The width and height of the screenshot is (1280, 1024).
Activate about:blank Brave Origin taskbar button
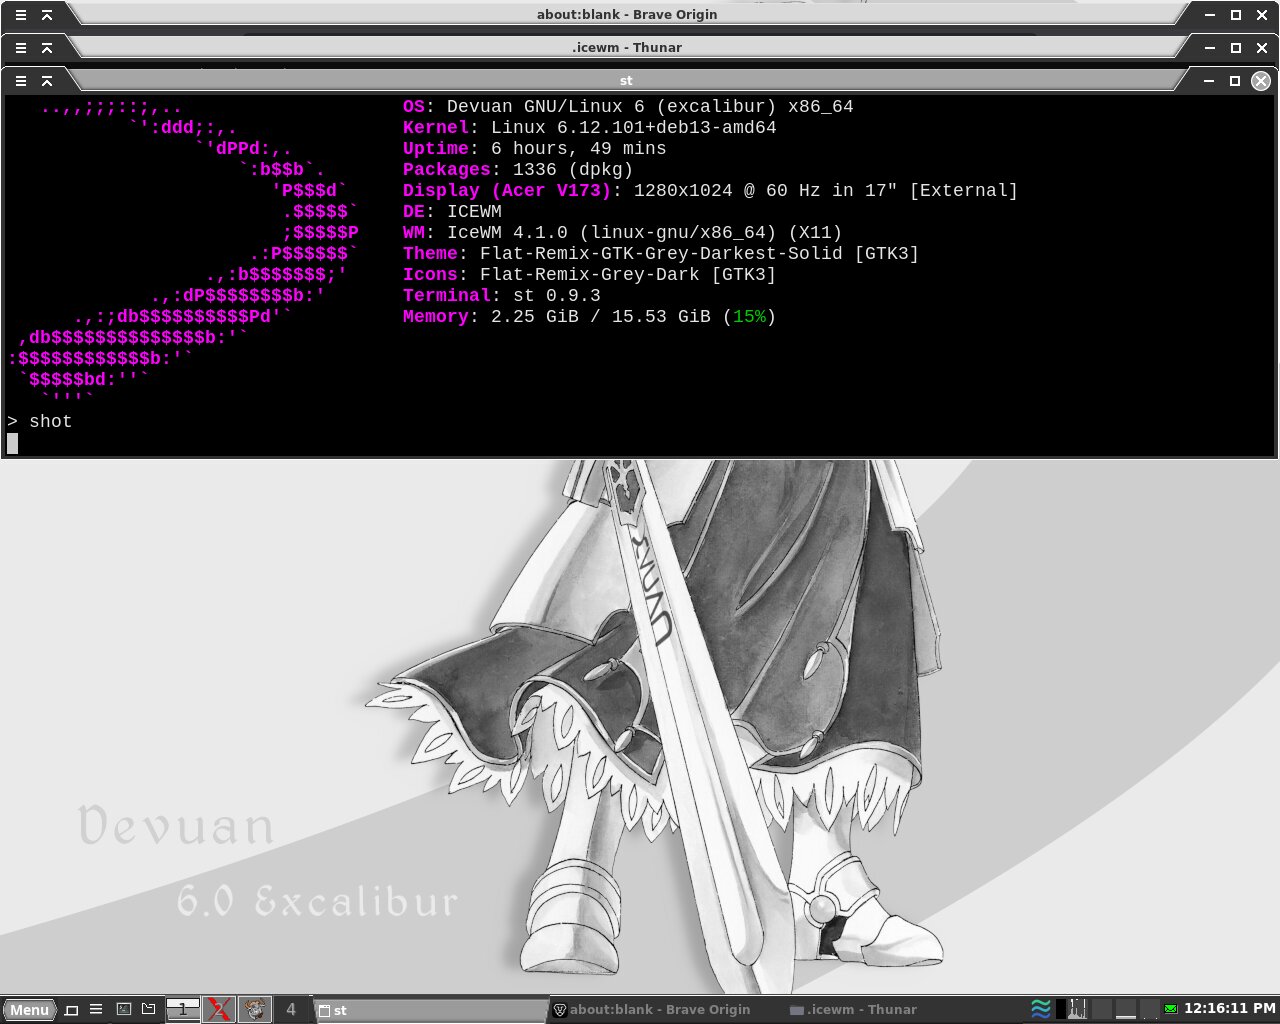point(666,1010)
